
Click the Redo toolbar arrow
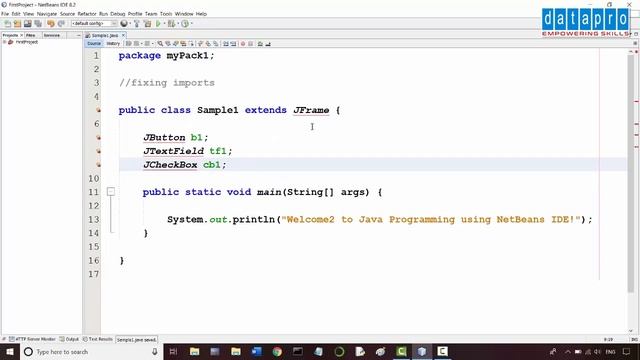(61, 24)
